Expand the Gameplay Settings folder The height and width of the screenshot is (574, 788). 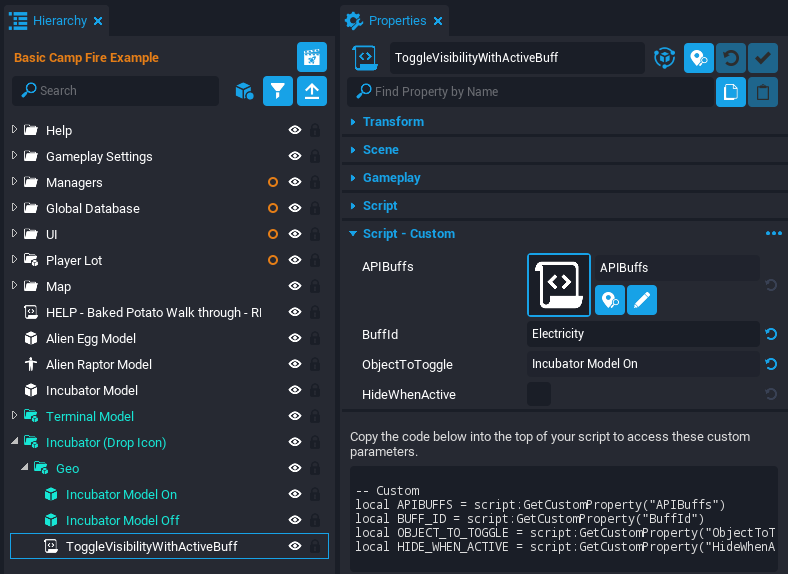pos(14,156)
